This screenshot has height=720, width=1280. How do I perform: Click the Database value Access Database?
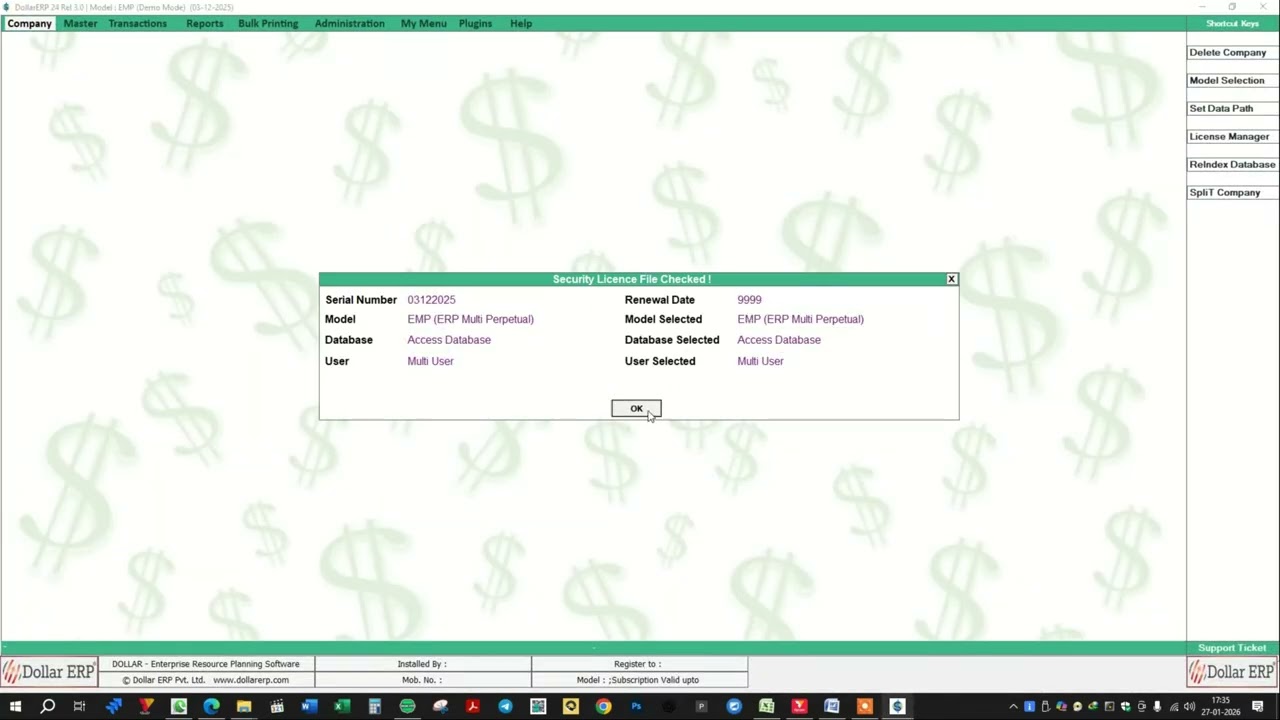[x=449, y=340]
